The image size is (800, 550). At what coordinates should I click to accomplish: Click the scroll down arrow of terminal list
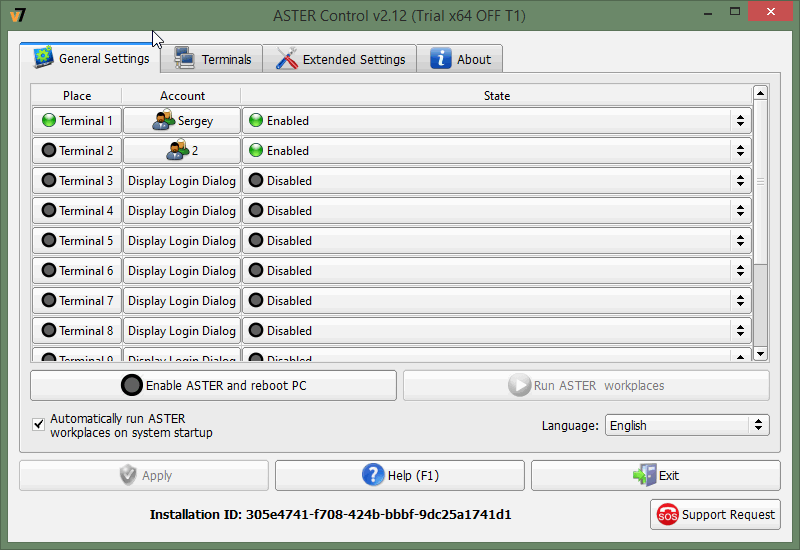(x=760, y=354)
